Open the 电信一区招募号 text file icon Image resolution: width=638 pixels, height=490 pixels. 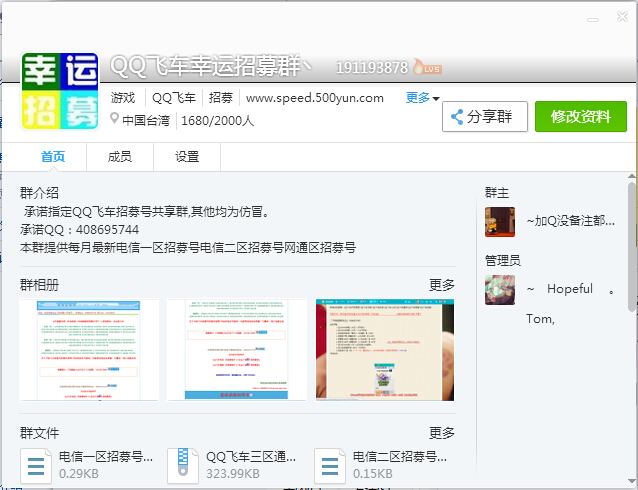(x=36, y=466)
